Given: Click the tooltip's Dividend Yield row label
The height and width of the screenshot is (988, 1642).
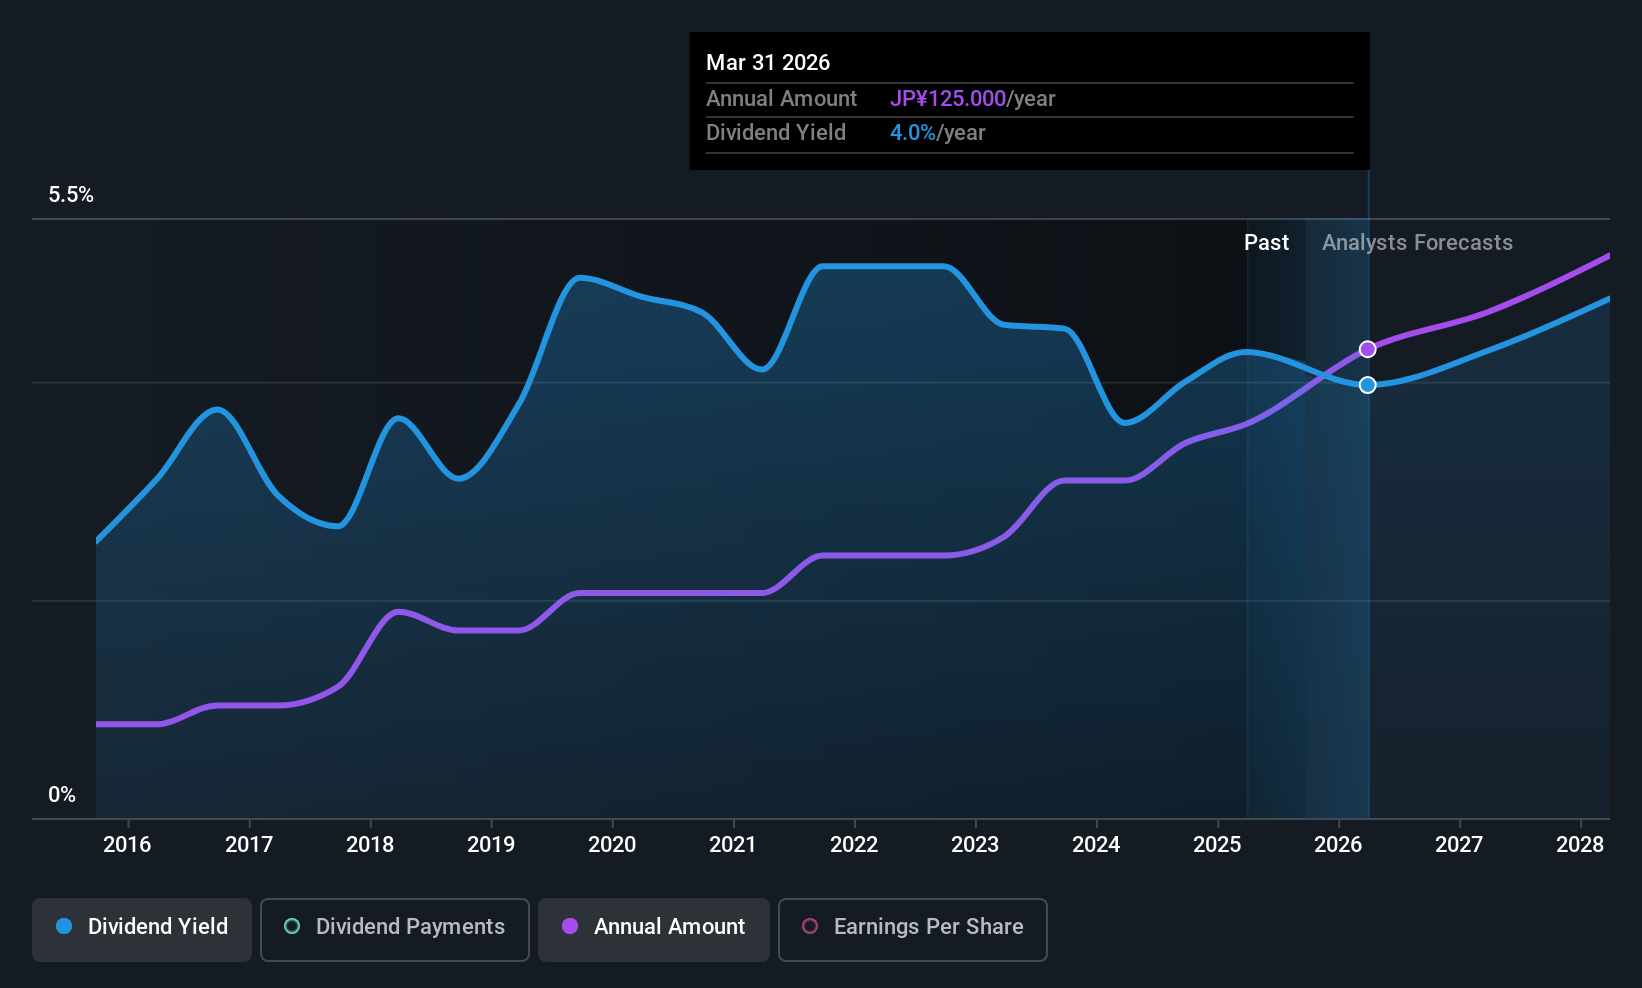Looking at the screenshot, I should pyautogui.click(x=776, y=133).
